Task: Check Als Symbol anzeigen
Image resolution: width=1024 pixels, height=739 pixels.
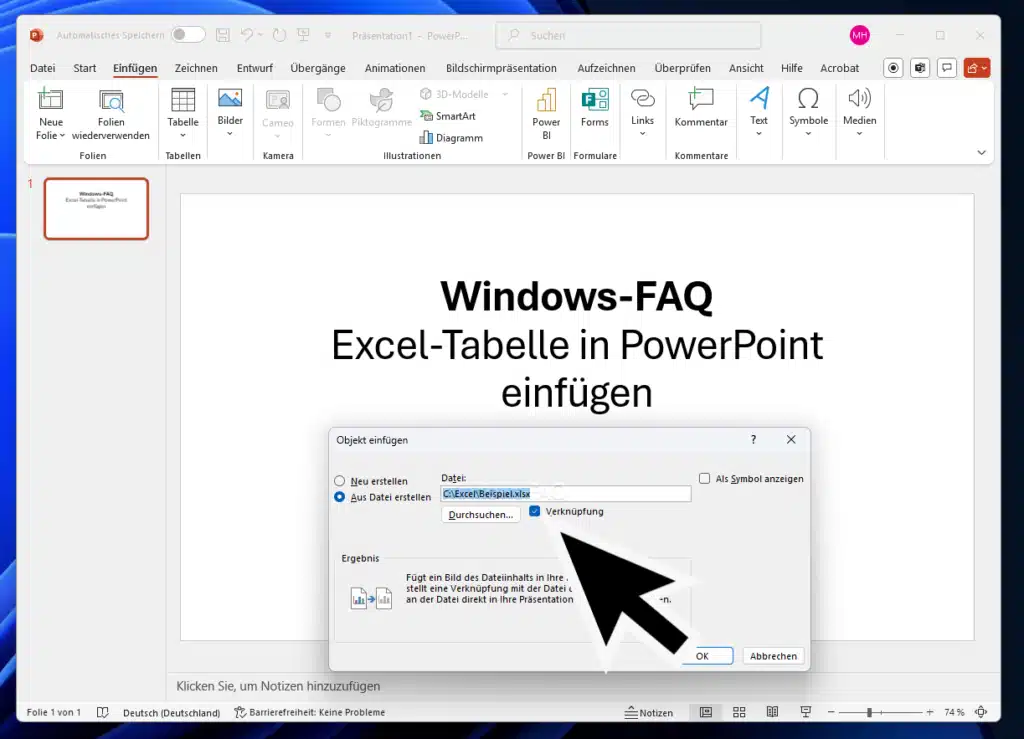Action: [x=705, y=478]
